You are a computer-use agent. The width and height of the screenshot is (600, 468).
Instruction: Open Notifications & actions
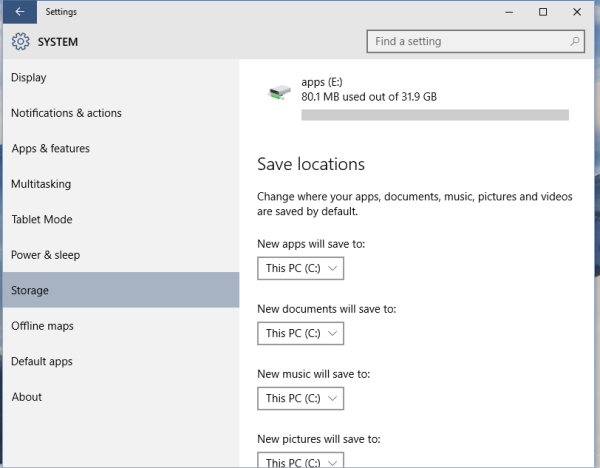[x=121, y=113]
